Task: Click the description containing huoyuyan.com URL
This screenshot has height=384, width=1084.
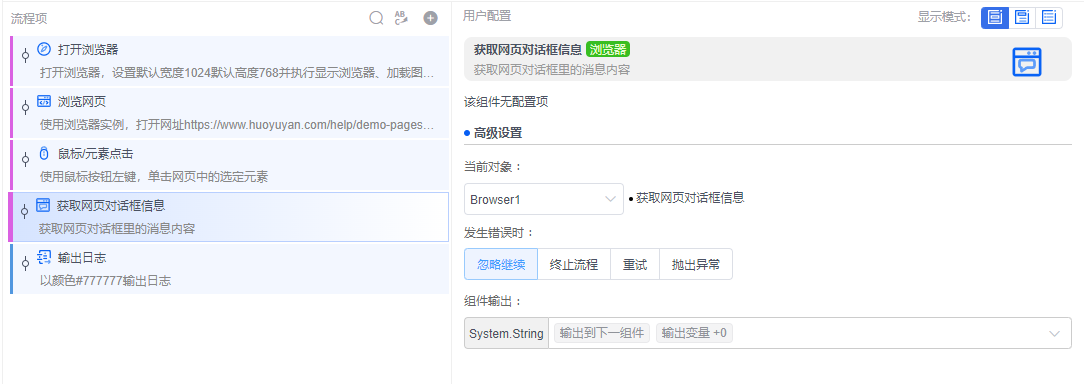Action: [237, 125]
